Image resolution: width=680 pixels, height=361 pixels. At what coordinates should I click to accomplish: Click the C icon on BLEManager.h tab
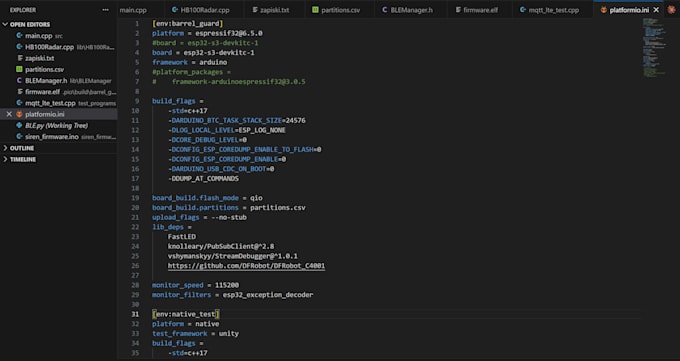click(384, 10)
